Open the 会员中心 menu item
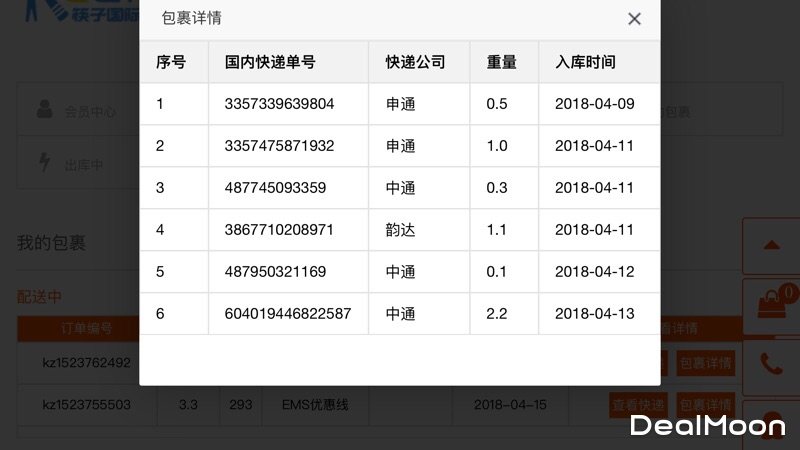The height and width of the screenshot is (450, 800). (x=90, y=112)
